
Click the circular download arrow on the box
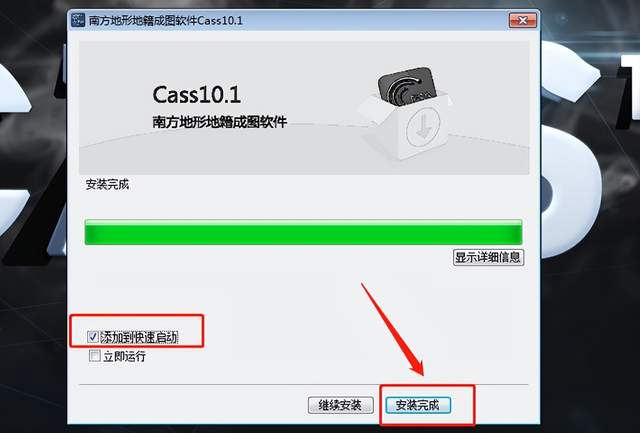coord(423,126)
